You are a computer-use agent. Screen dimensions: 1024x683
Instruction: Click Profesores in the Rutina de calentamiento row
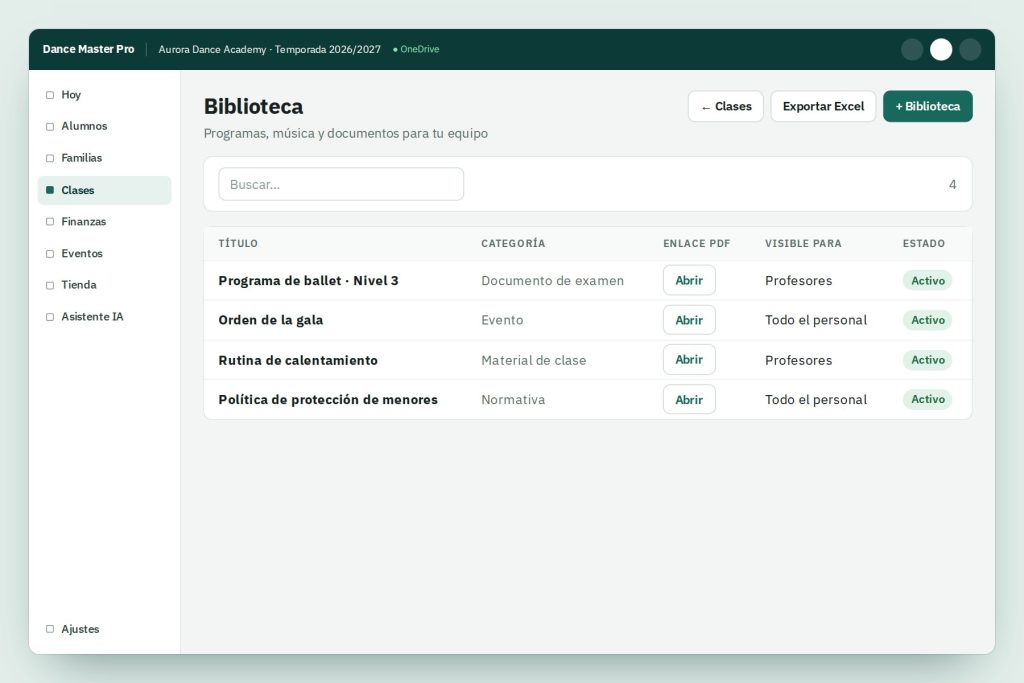[x=798, y=360]
